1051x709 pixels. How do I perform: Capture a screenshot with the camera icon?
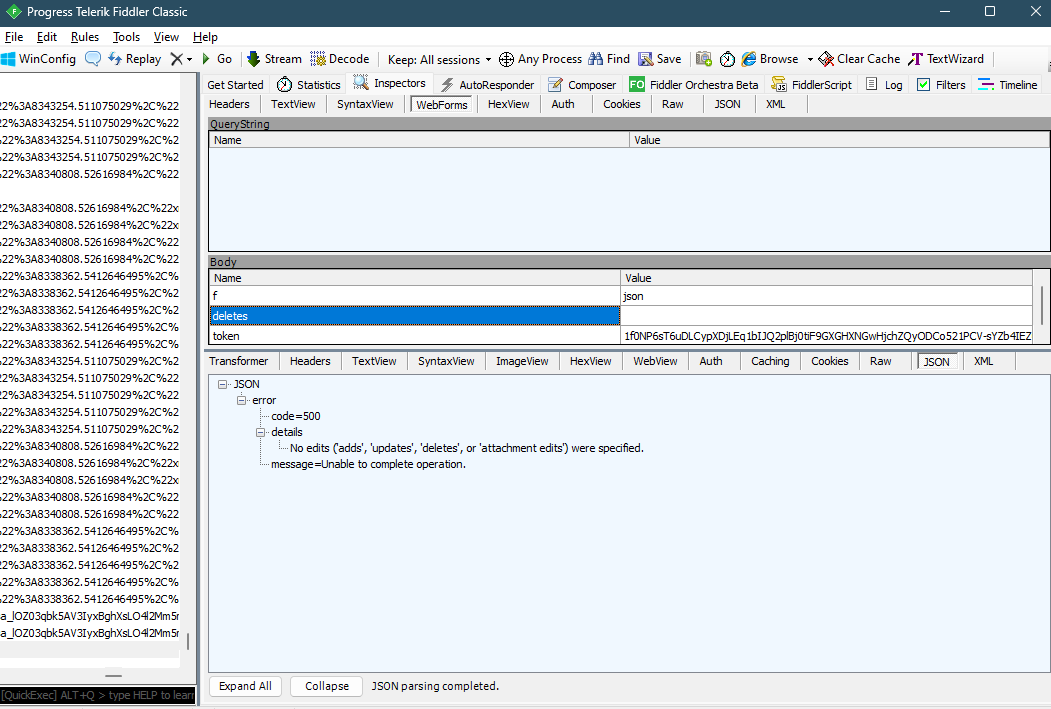coord(703,58)
